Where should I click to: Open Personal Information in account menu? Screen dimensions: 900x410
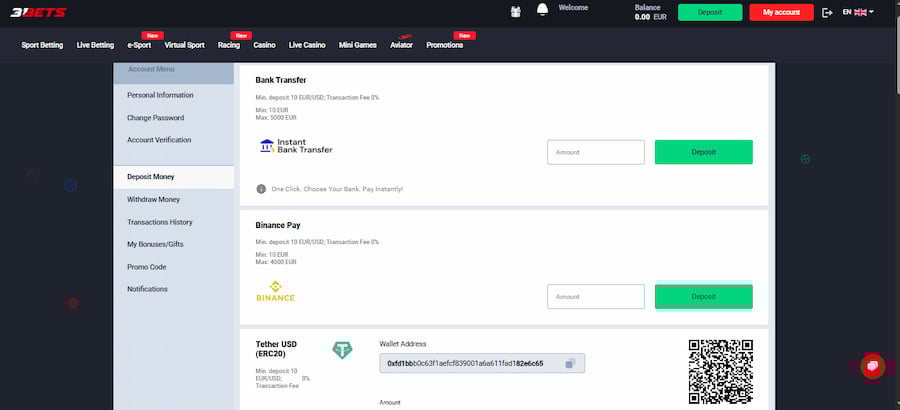click(160, 95)
